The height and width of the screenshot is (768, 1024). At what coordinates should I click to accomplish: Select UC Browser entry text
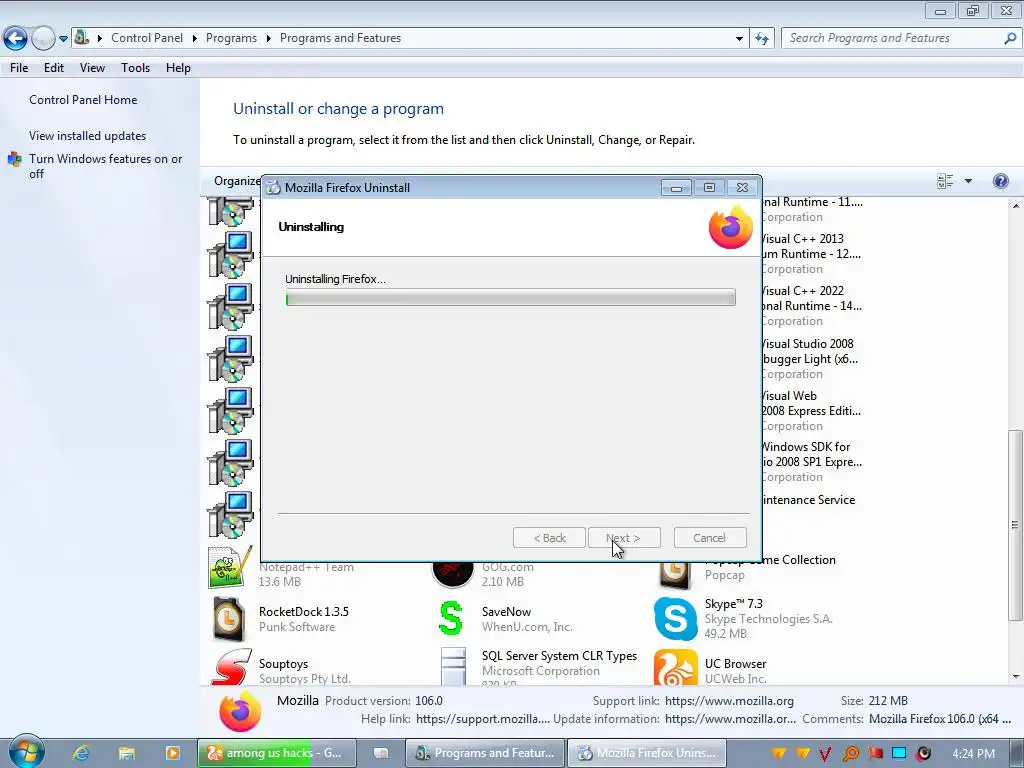(x=735, y=671)
